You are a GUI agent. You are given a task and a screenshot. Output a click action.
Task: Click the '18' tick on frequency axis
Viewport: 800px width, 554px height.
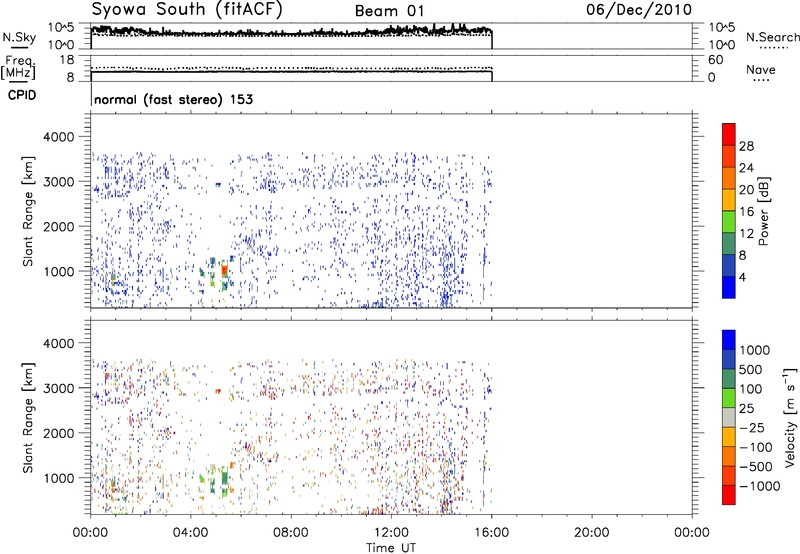coord(67,60)
